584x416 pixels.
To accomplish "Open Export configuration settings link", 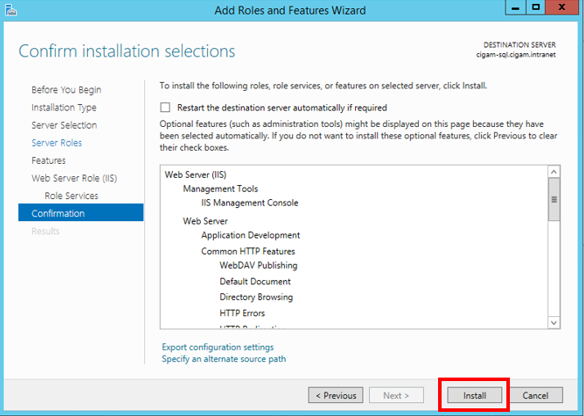I will tap(218, 347).
